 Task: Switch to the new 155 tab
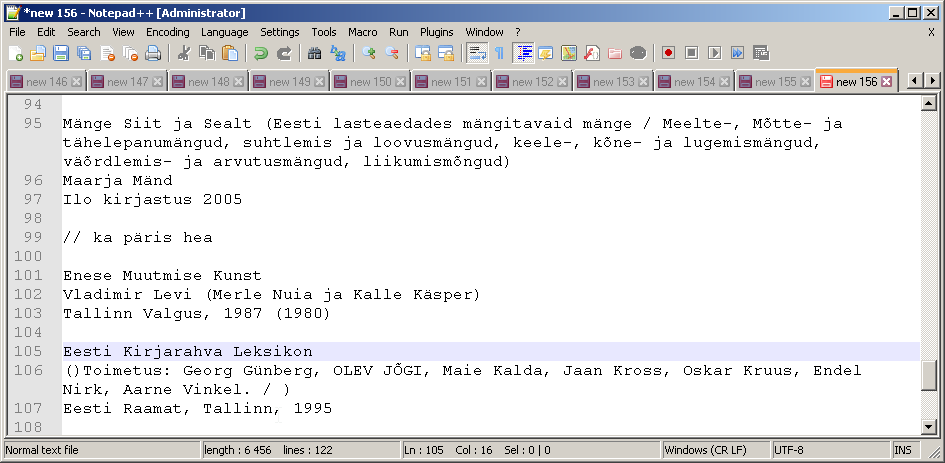coord(775,82)
